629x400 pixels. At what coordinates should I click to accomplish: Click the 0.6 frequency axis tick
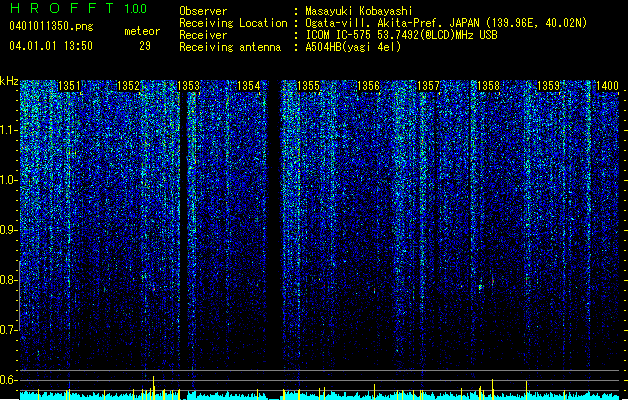[x=8, y=380]
